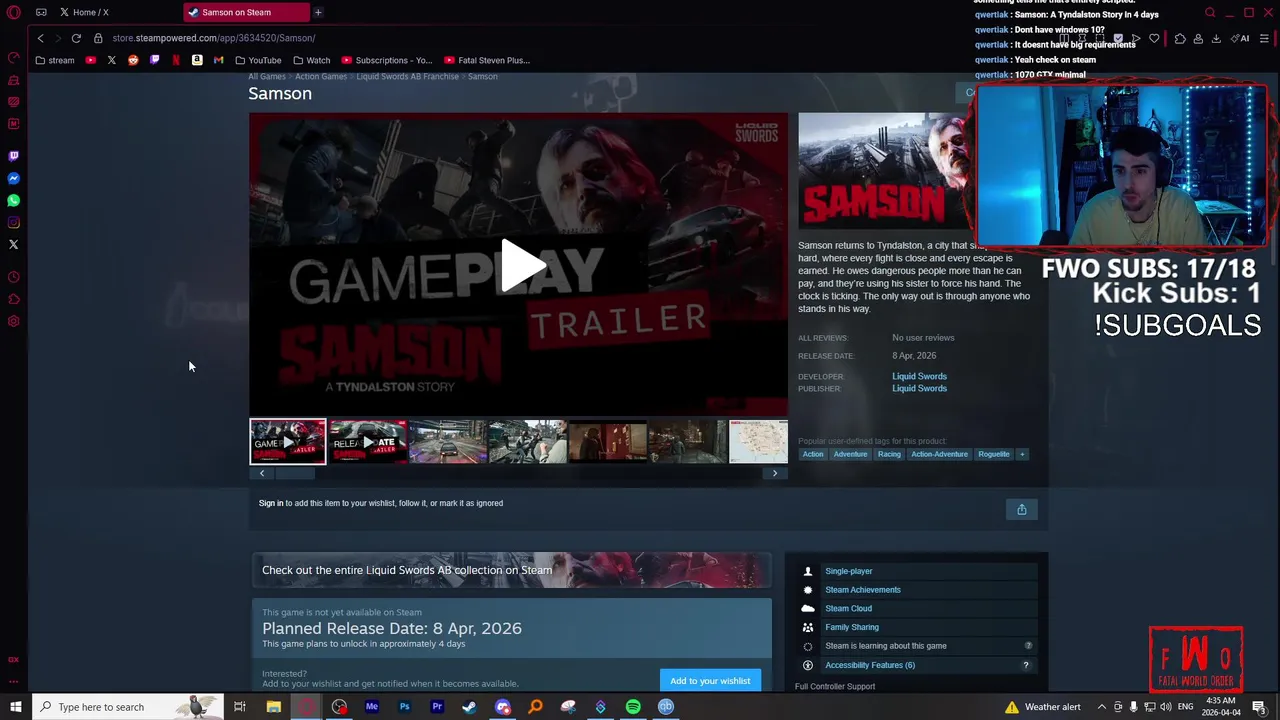Image resolution: width=1280 pixels, height=720 pixels.
Task: Open the share icon button
Action: point(1021,510)
